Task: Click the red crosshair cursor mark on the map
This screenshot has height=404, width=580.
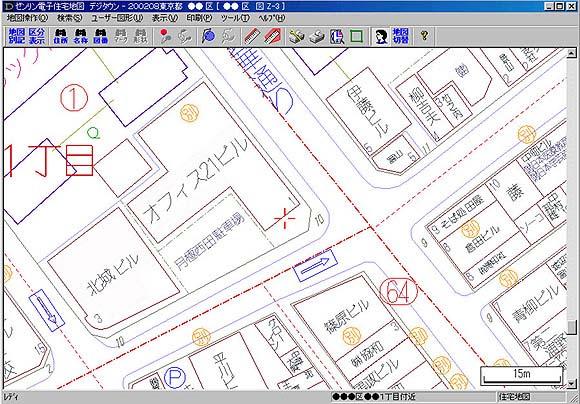Action: [284, 219]
